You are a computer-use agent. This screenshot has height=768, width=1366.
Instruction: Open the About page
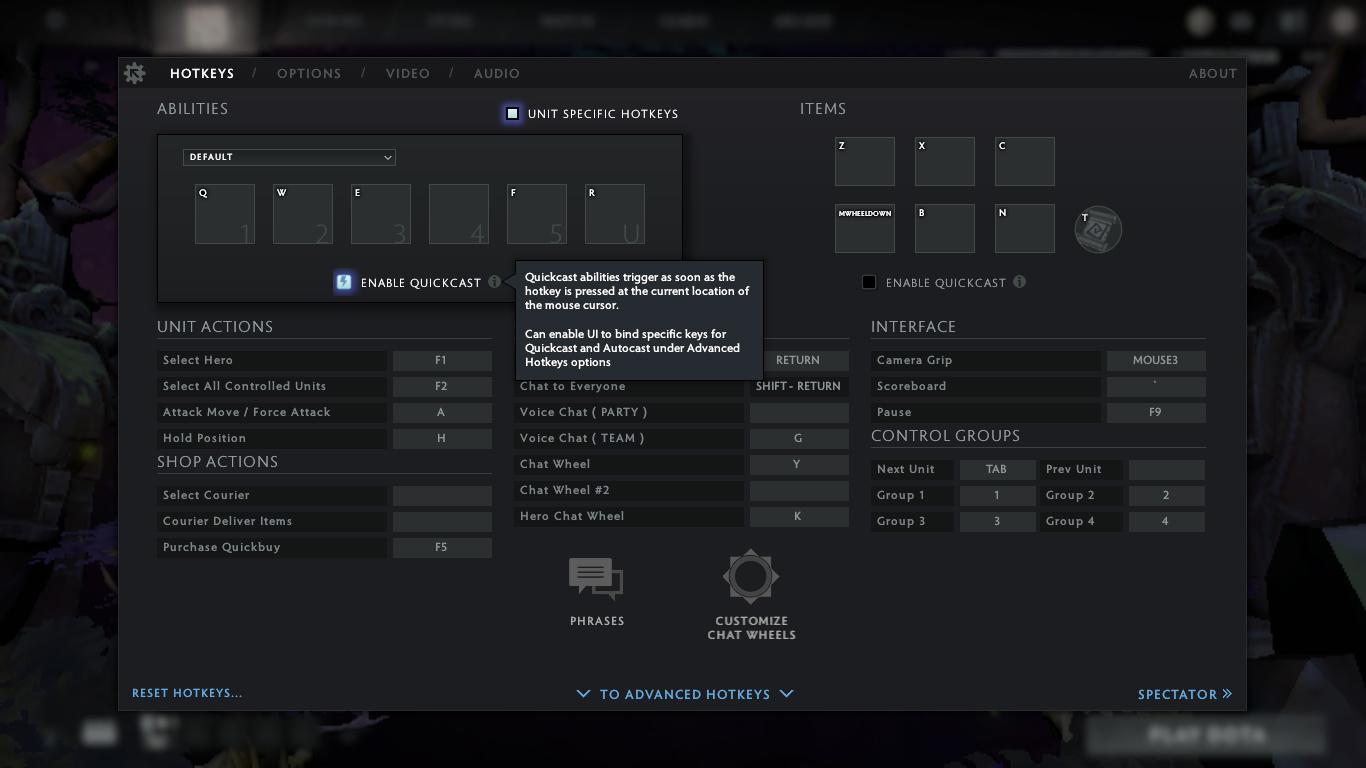[1213, 73]
